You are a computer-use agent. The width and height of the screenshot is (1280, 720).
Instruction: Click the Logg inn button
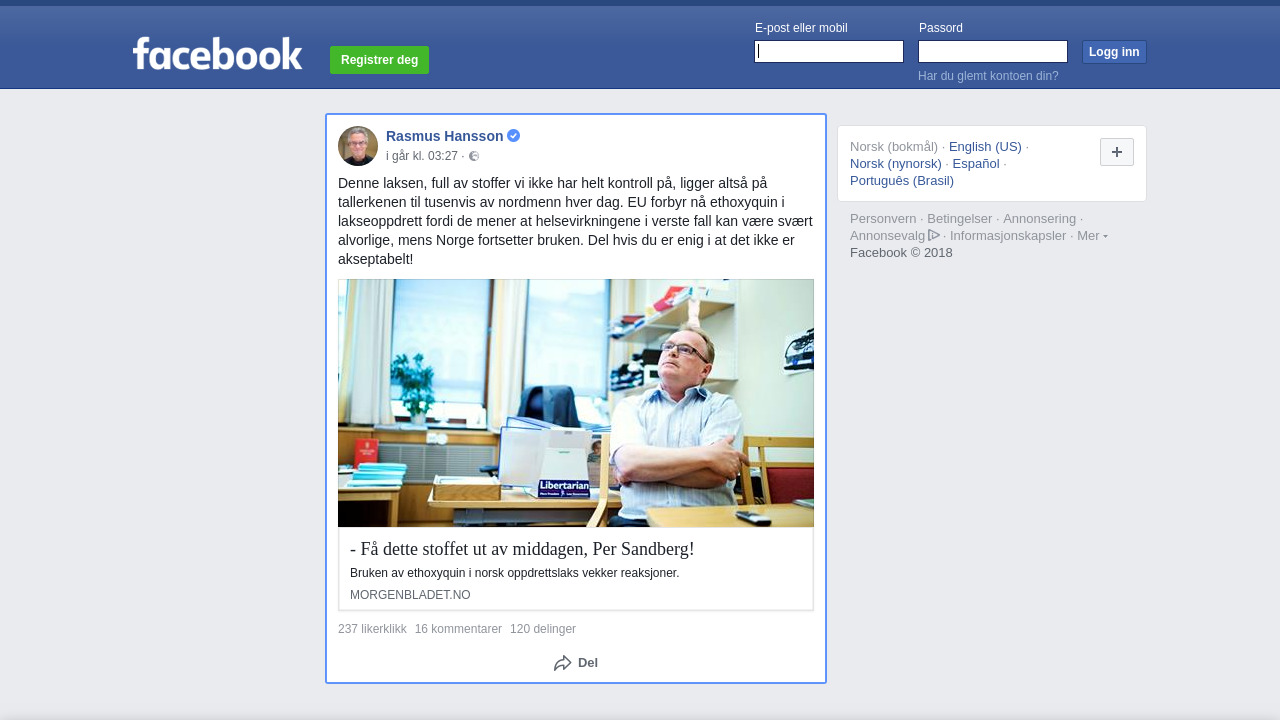point(1114,52)
